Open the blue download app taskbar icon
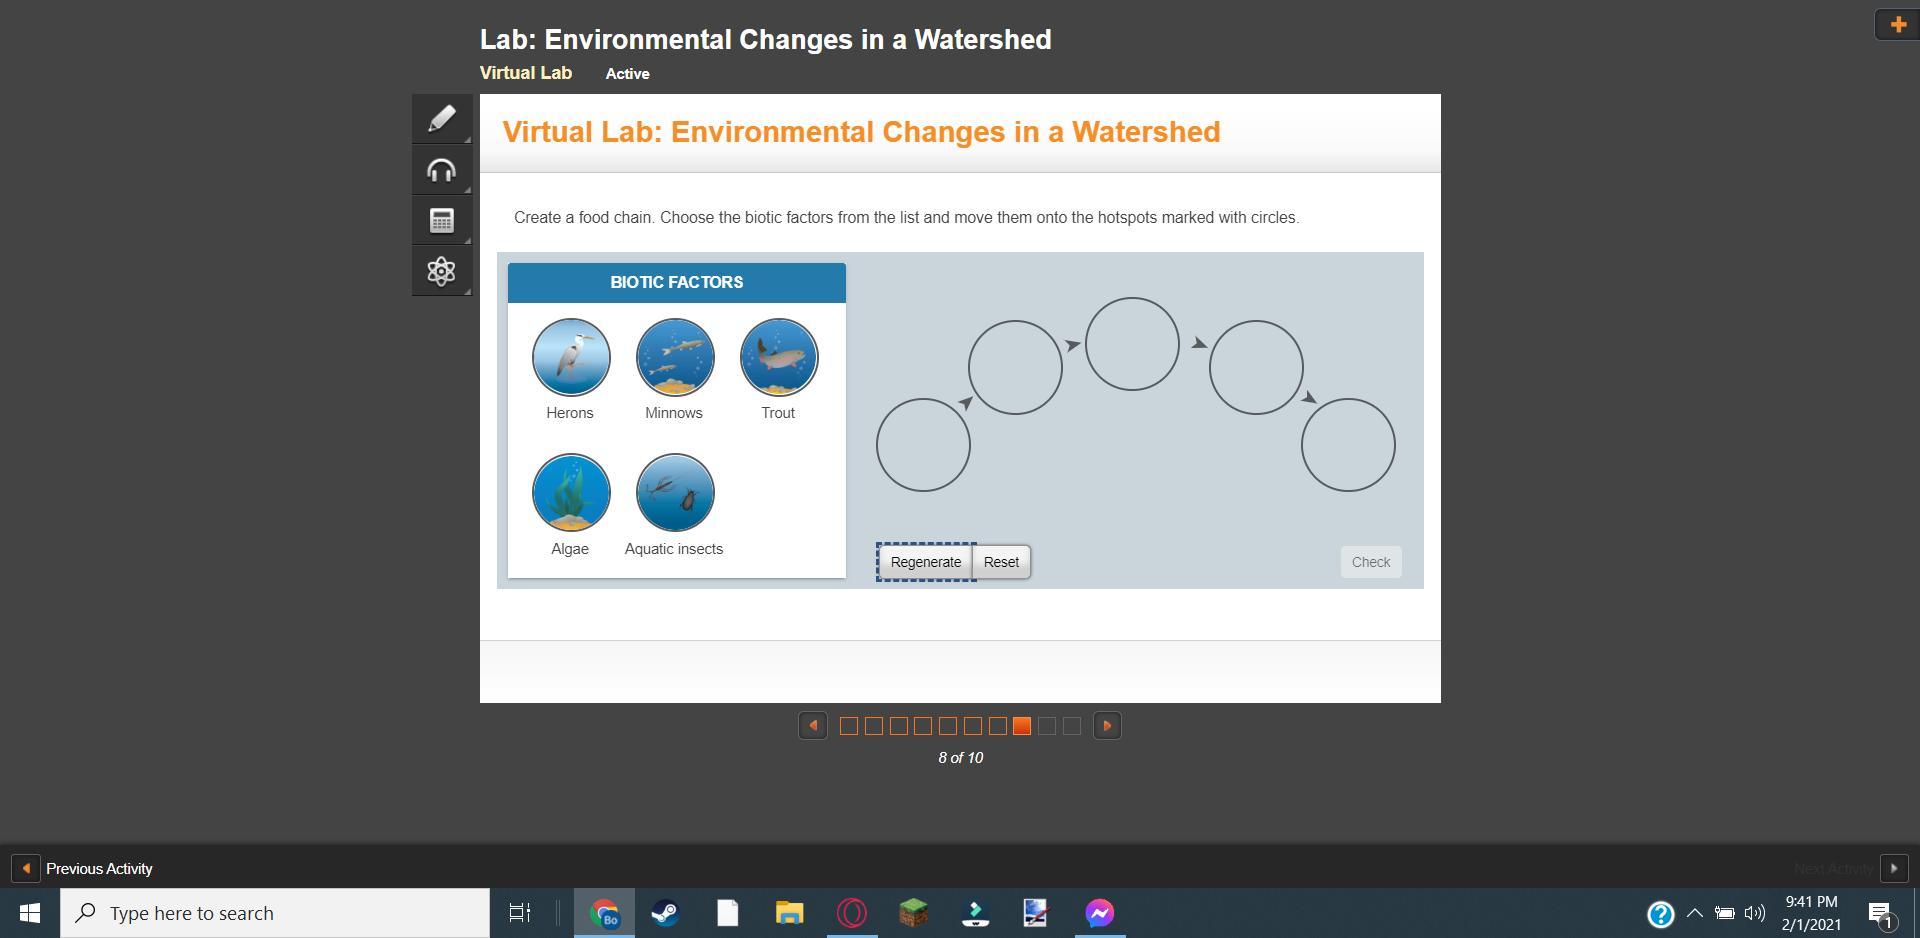Viewport: 1920px width, 938px height. (976, 913)
